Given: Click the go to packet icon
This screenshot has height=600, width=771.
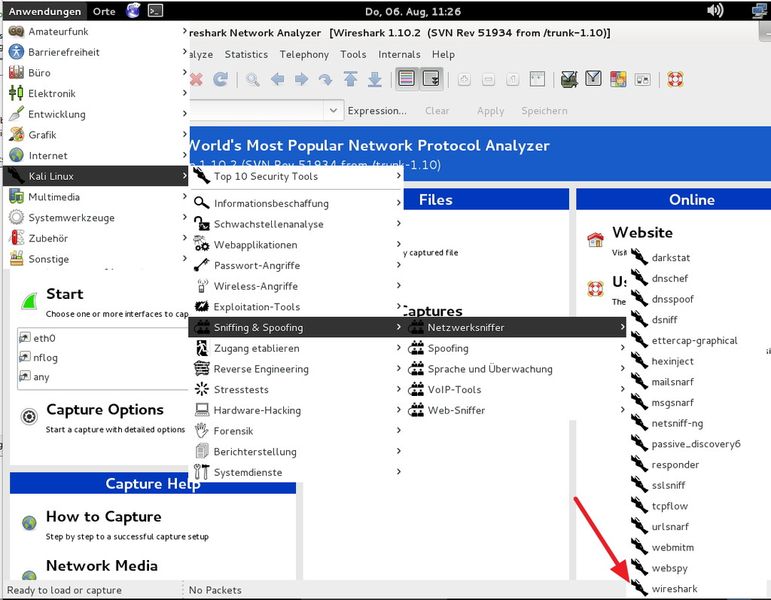Looking at the screenshot, I should pyautogui.click(x=325, y=79).
